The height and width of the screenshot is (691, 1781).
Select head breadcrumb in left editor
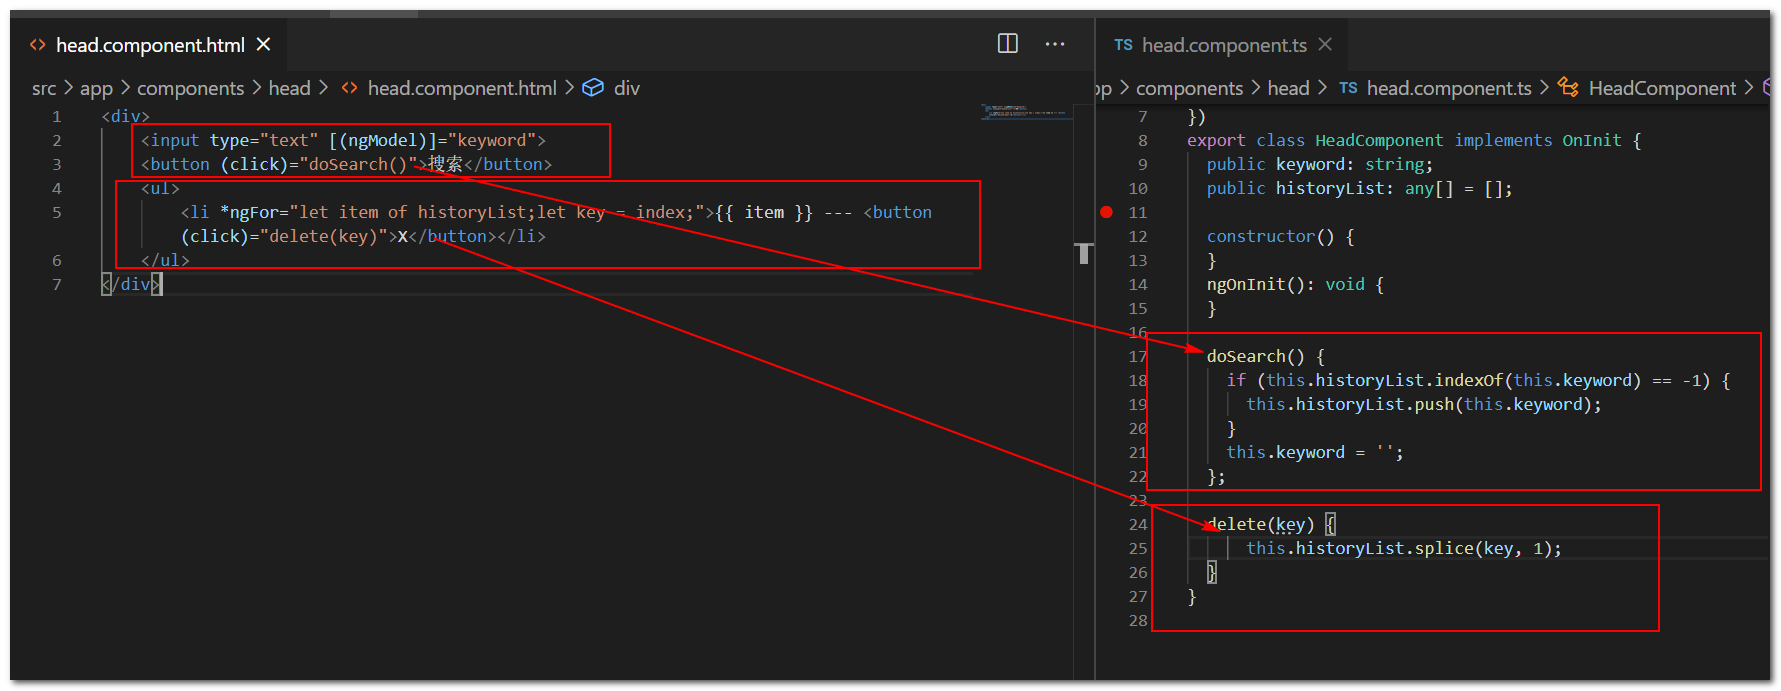pos(289,88)
